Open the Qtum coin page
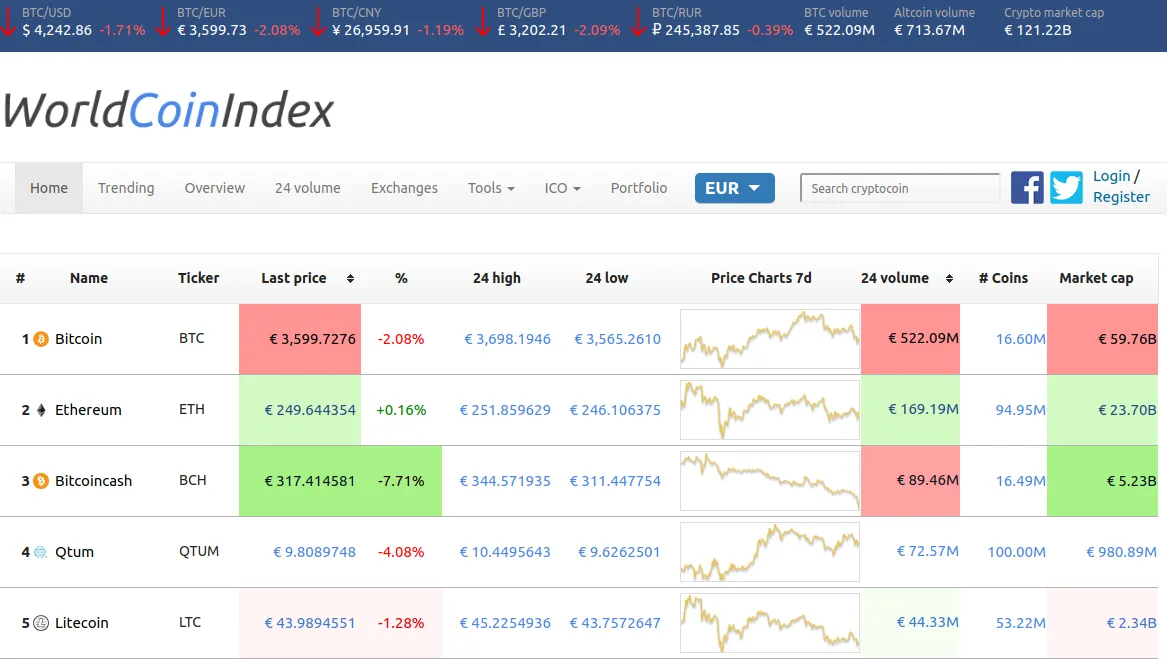Viewport: 1167px width, 659px height. pyautogui.click(x=74, y=553)
